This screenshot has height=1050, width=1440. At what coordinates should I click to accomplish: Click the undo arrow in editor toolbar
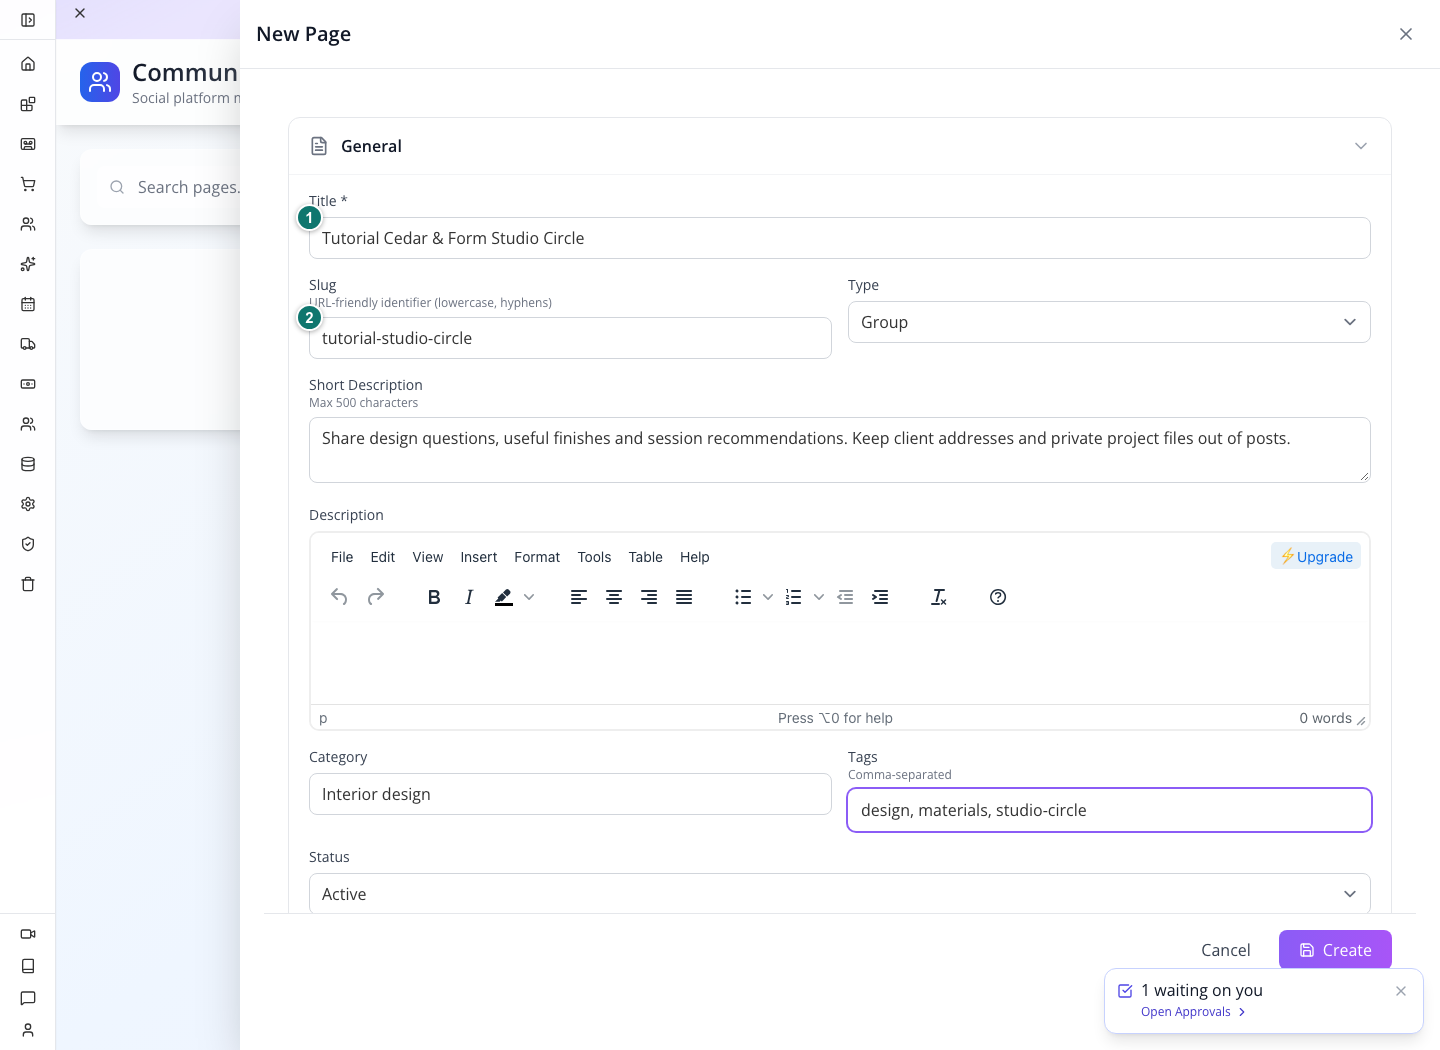tap(339, 597)
